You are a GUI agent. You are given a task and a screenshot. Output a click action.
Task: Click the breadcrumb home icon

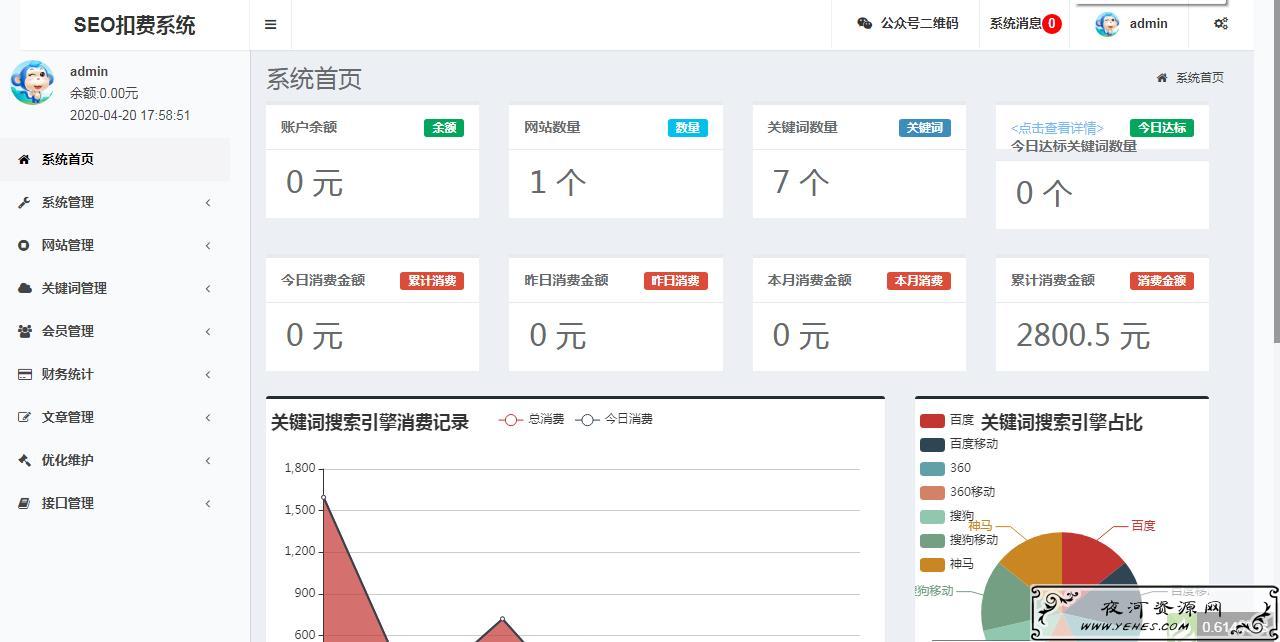pos(1162,78)
